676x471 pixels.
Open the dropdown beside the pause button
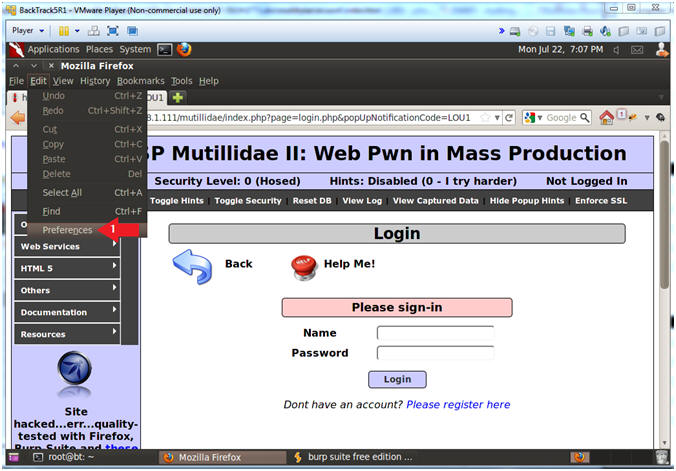pos(77,31)
